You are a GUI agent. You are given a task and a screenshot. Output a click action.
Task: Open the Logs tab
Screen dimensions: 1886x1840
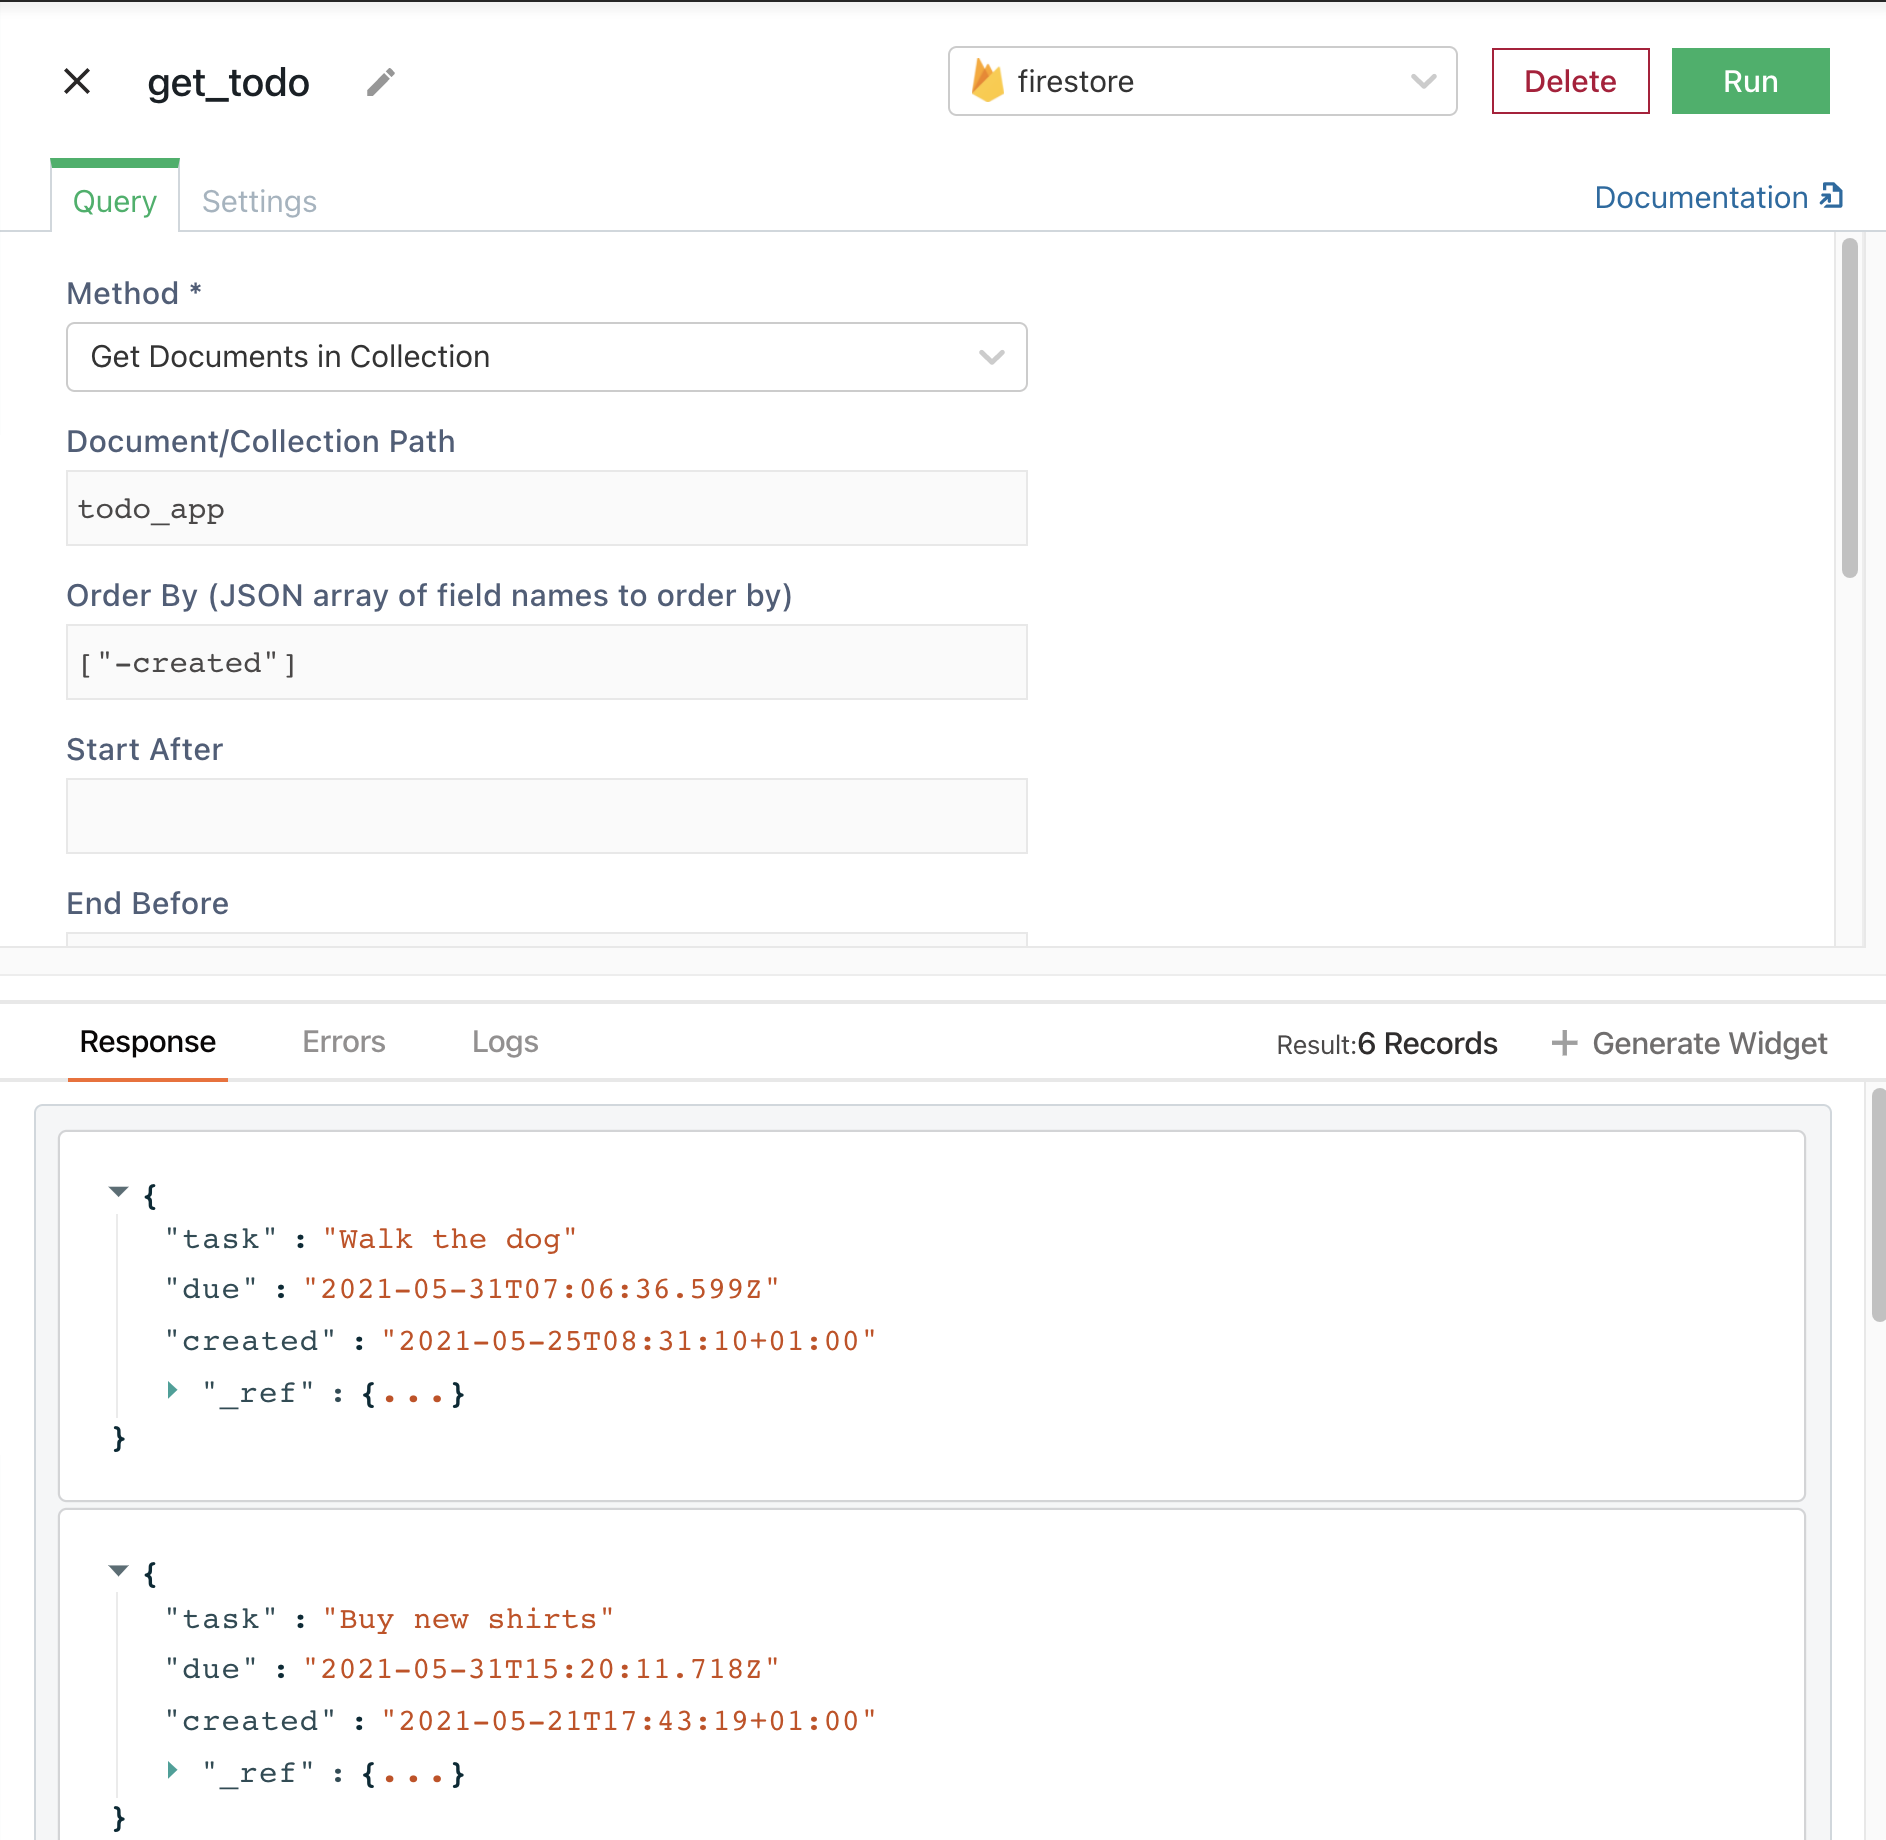[504, 1041]
